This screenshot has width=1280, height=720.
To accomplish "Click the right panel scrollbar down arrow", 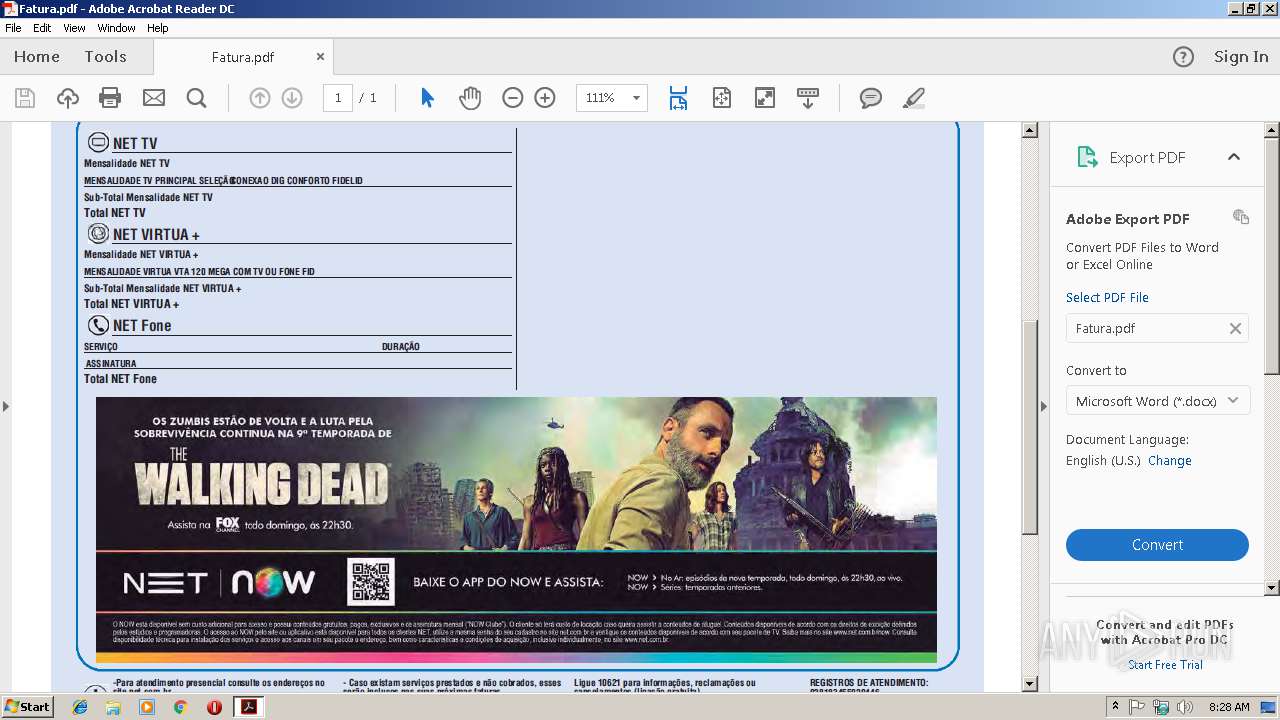I will [x=1272, y=588].
